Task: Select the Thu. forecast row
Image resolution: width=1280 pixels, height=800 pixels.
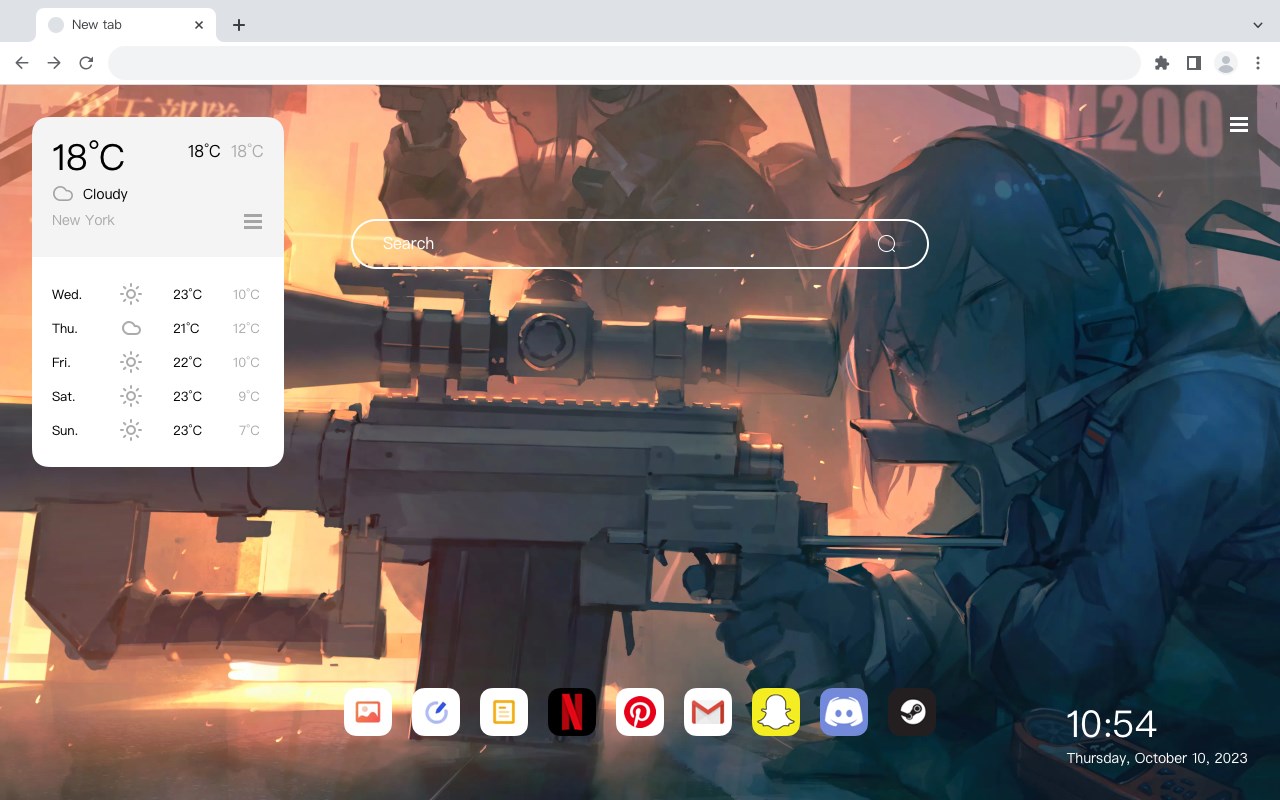Action: (157, 328)
